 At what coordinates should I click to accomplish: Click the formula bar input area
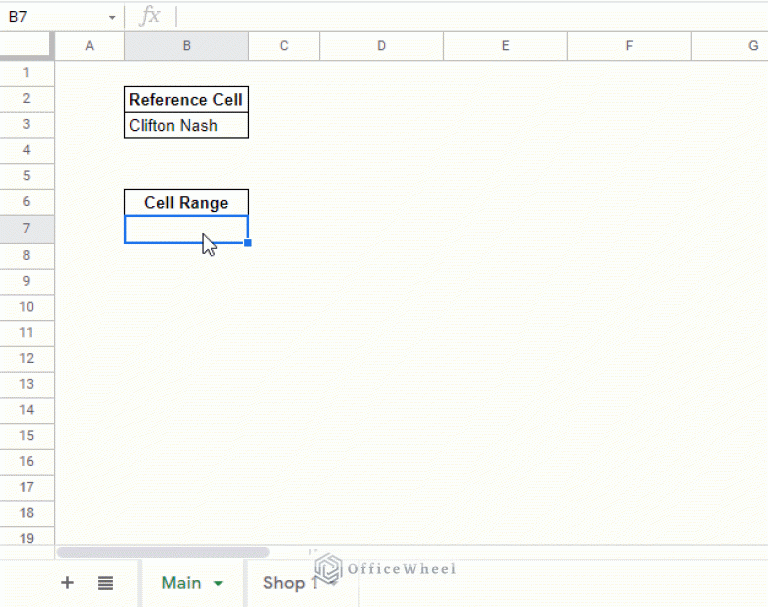click(470, 17)
